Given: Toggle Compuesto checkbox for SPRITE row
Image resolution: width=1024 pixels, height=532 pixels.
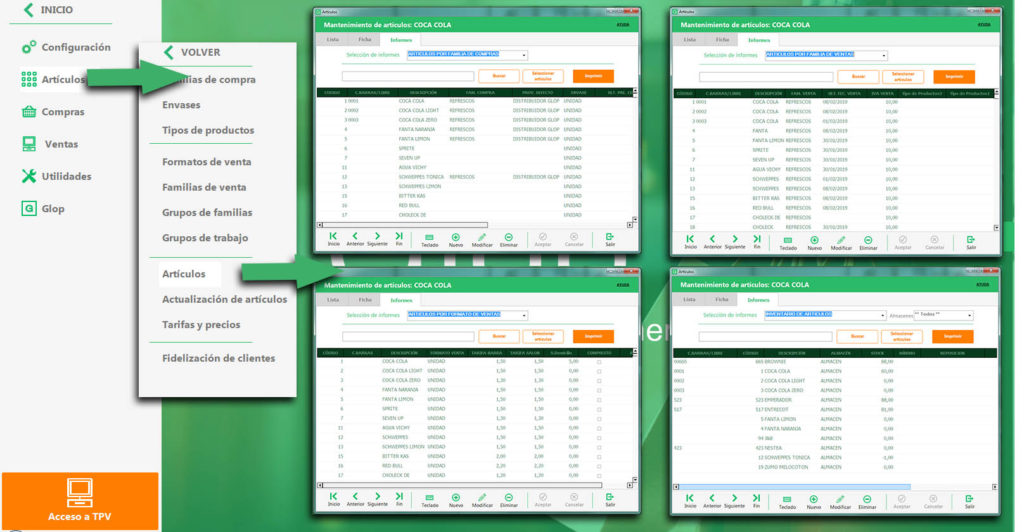Looking at the screenshot, I should pyautogui.click(x=599, y=409).
